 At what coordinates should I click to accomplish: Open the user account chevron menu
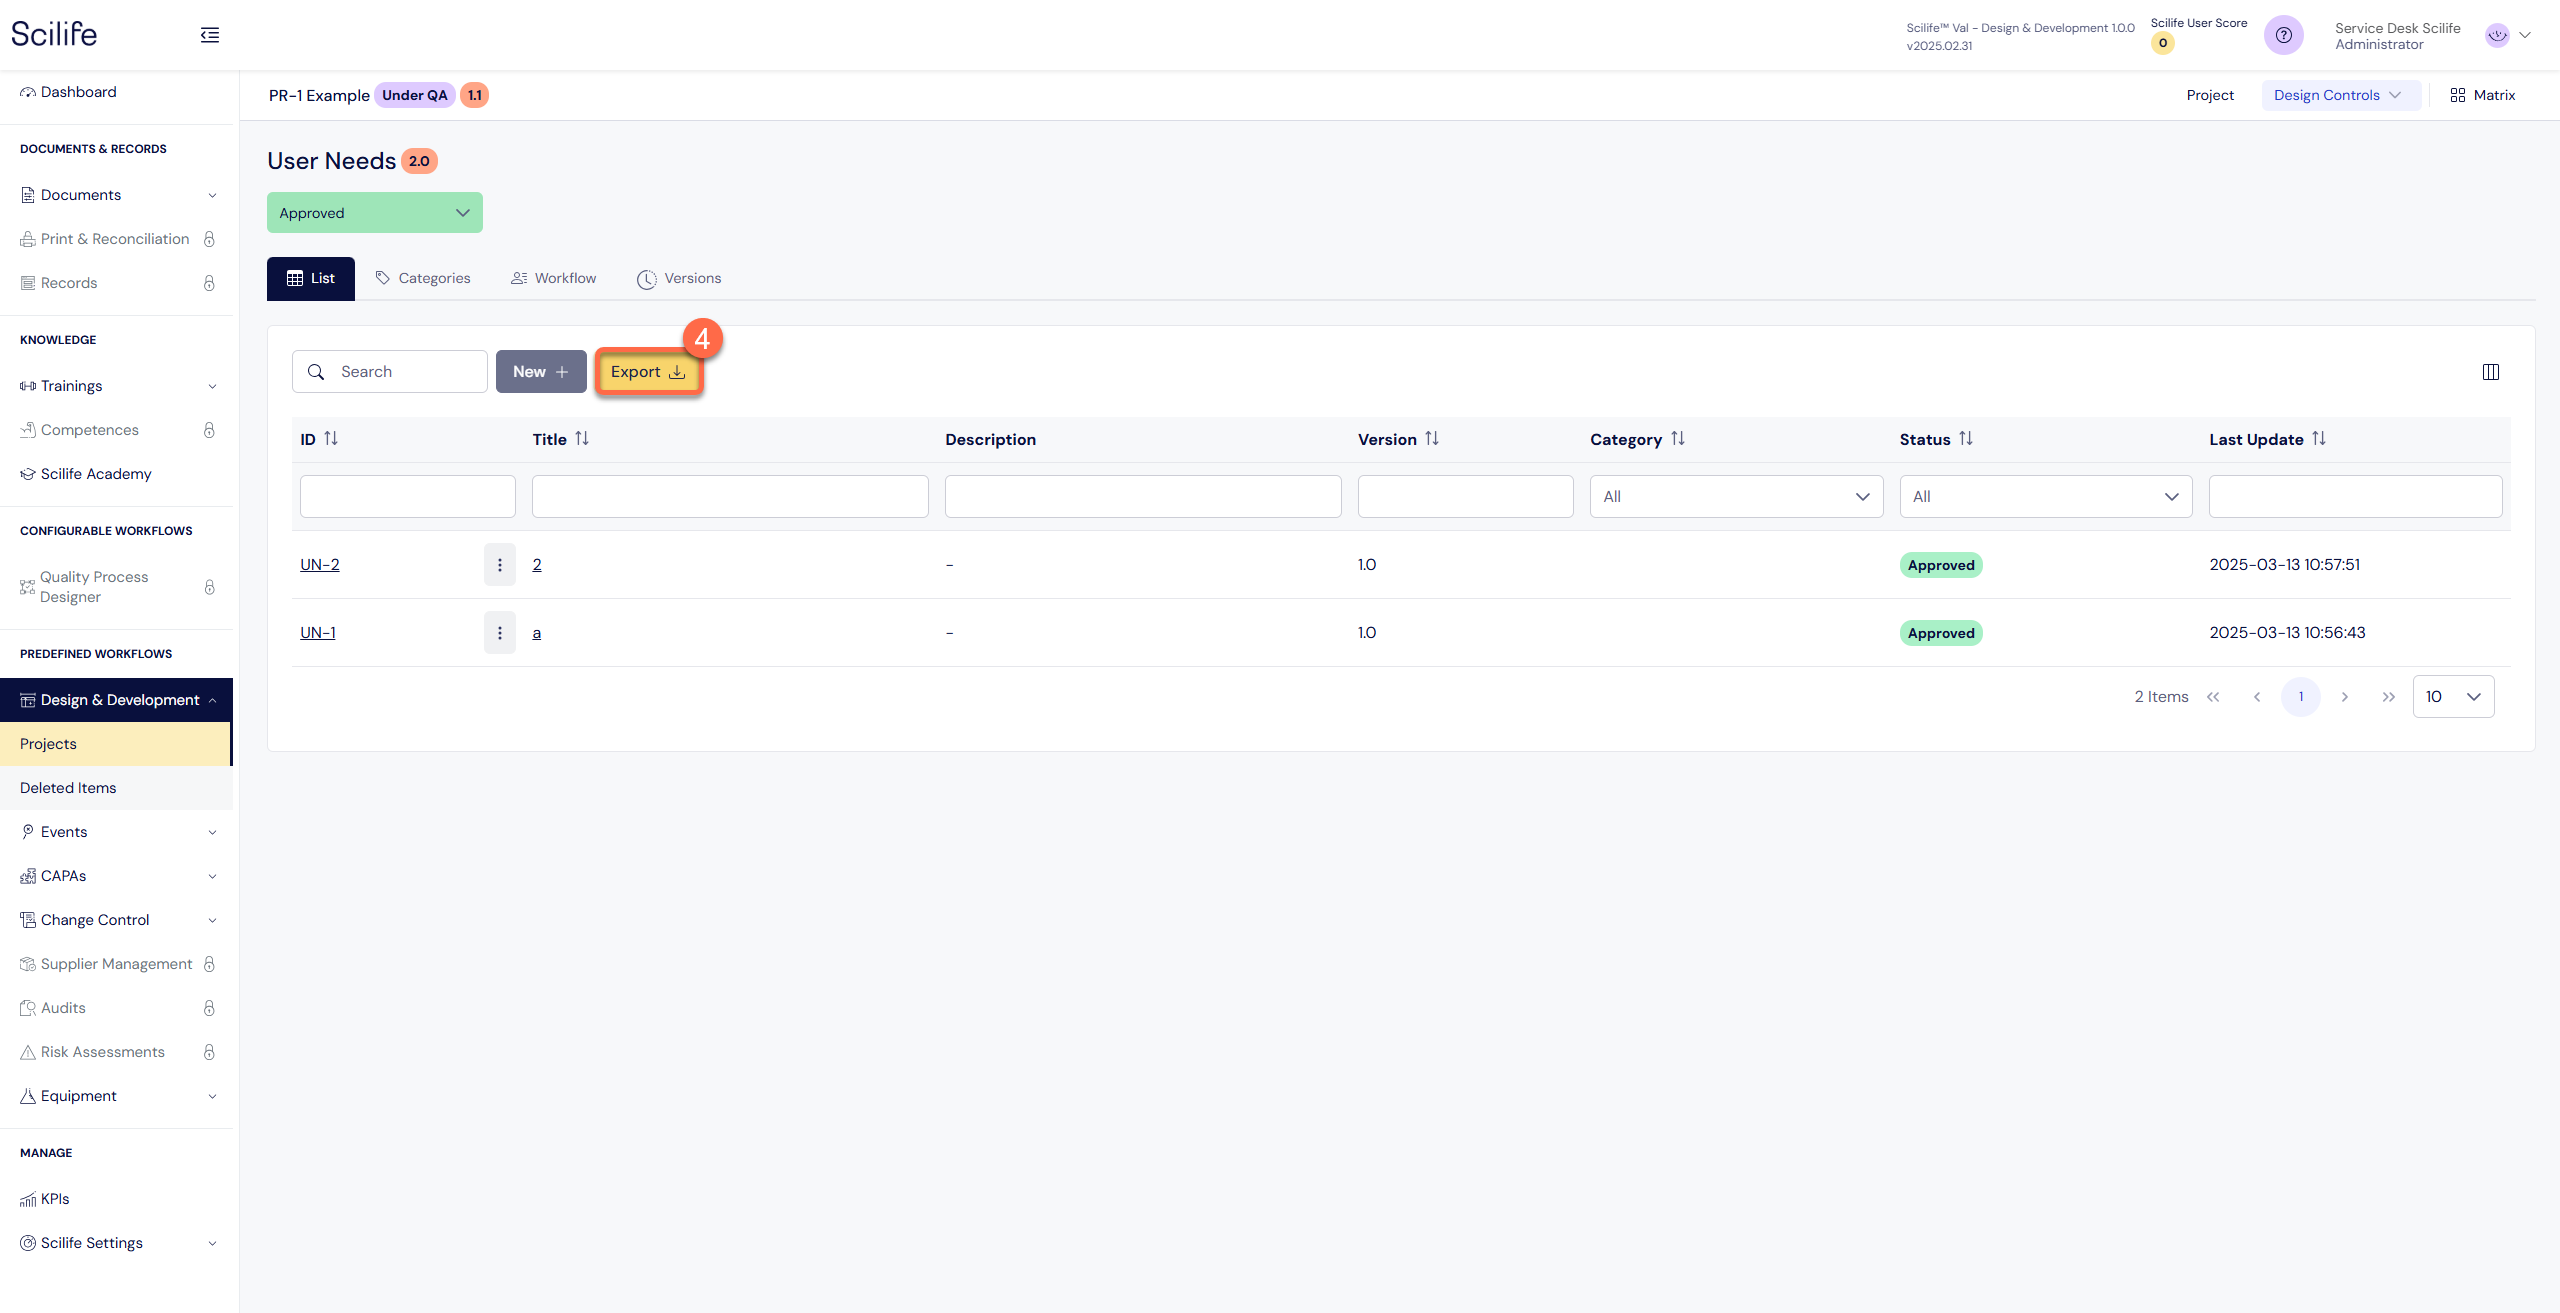click(2525, 35)
